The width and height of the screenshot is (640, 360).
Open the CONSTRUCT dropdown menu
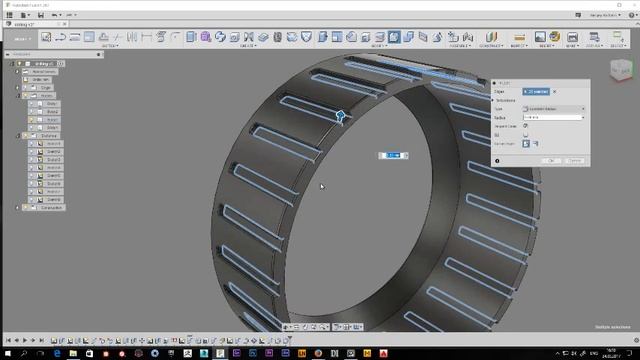click(491, 46)
